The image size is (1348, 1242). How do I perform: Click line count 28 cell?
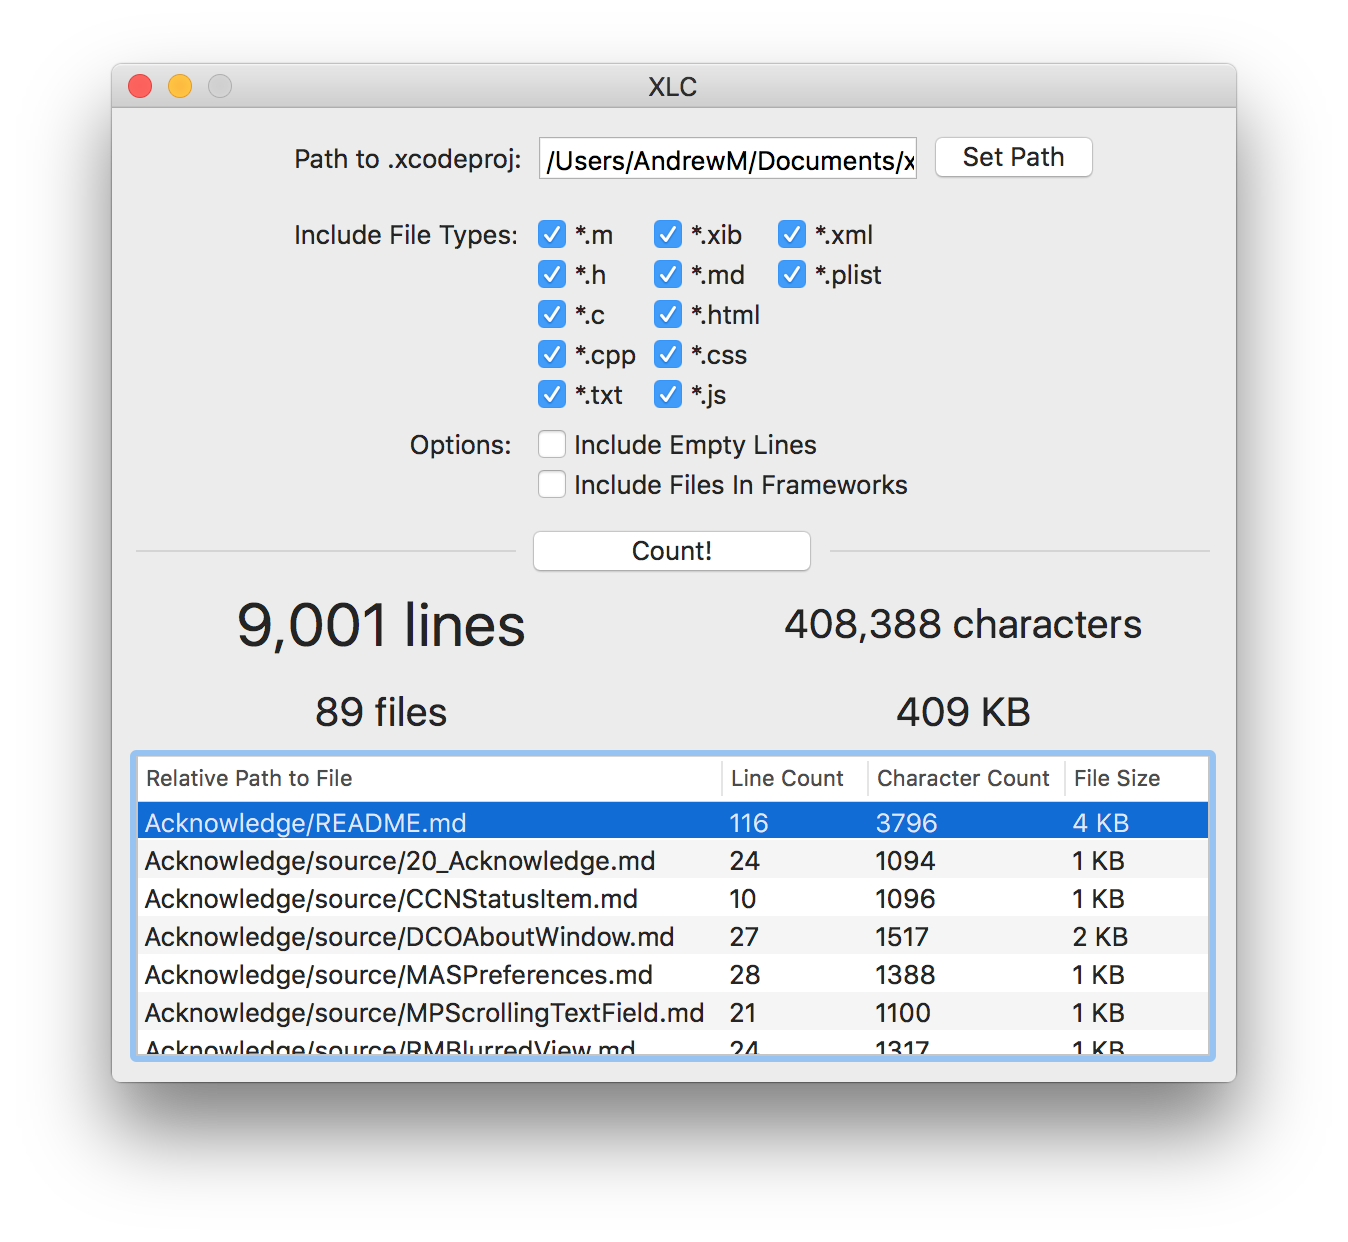coord(745,975)
